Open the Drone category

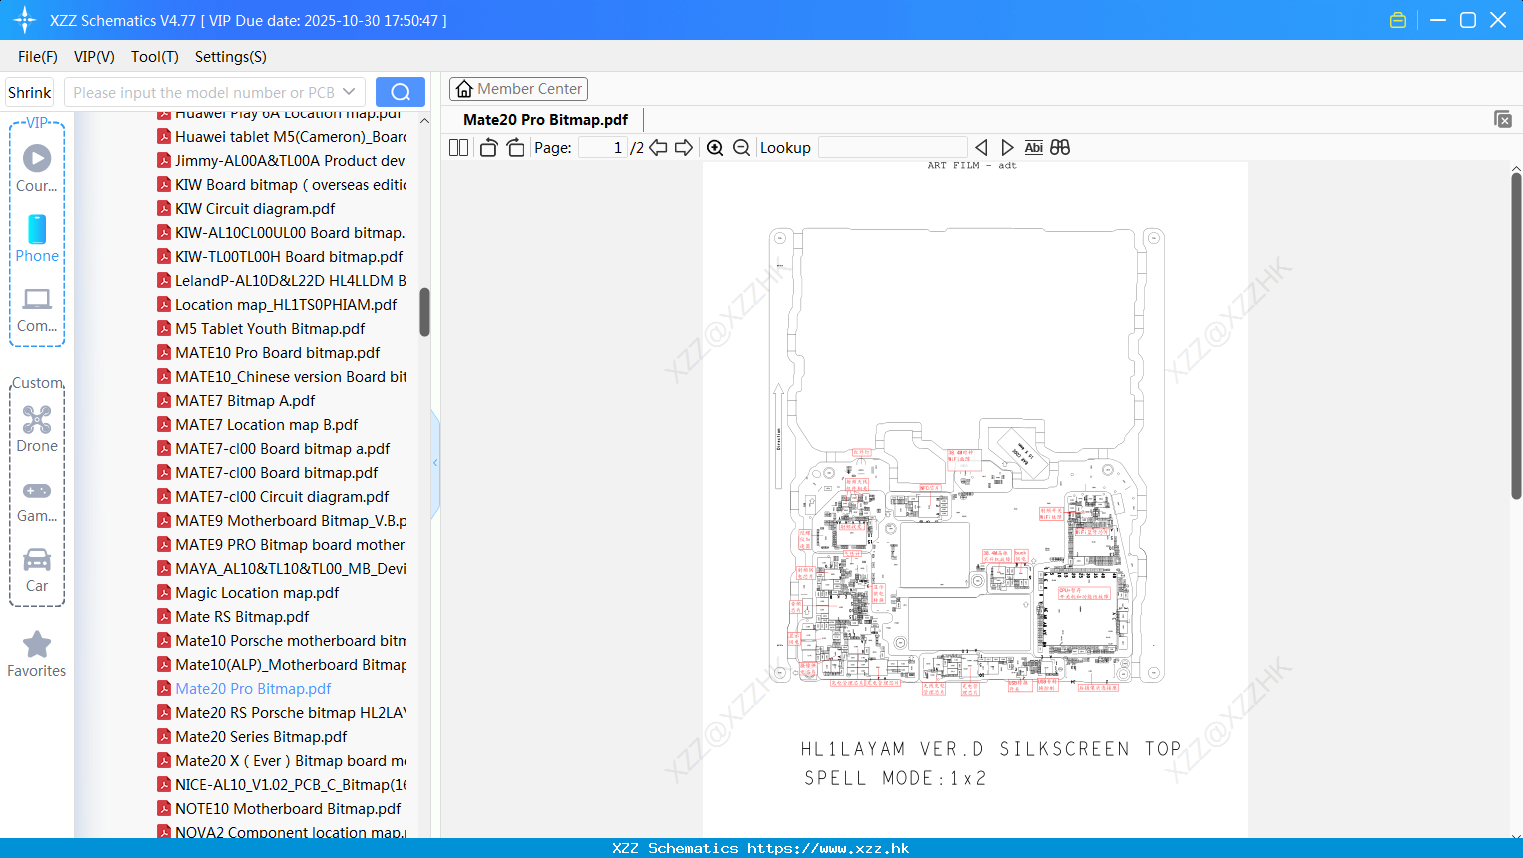37,429
